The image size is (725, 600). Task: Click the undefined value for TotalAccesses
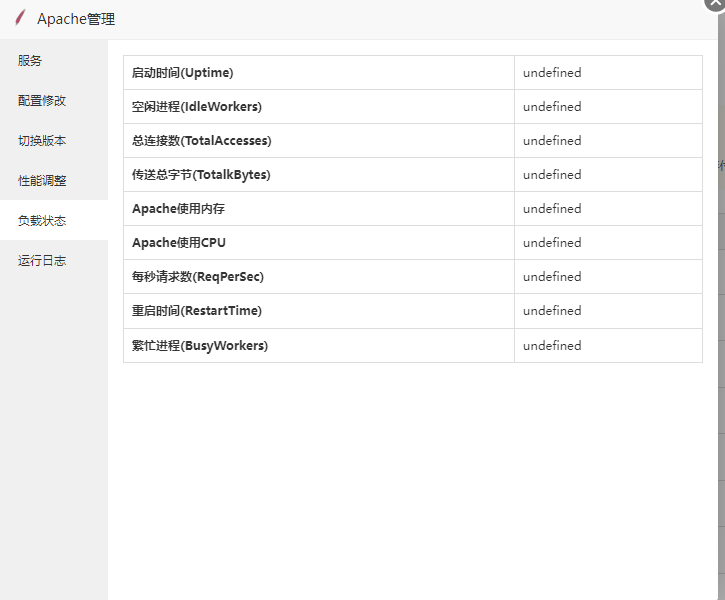pos(552,141)
